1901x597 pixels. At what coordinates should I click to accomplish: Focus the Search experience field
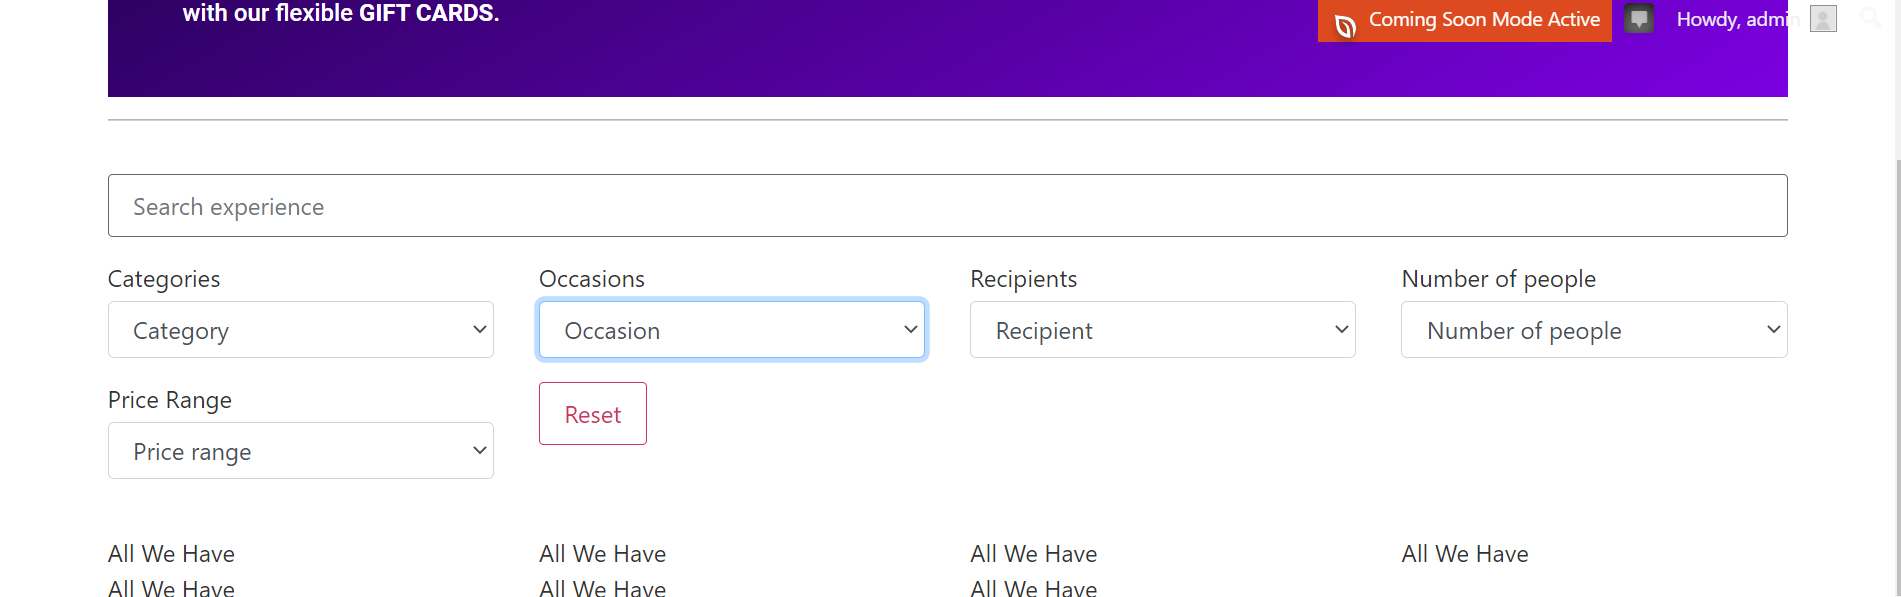(x=947, y=206)
